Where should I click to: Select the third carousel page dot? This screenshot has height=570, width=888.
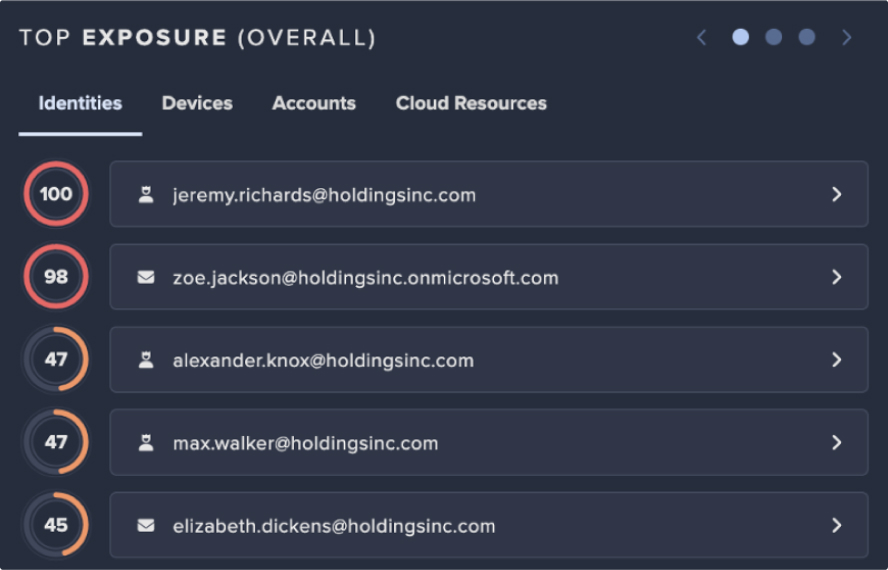click(806, 38)
